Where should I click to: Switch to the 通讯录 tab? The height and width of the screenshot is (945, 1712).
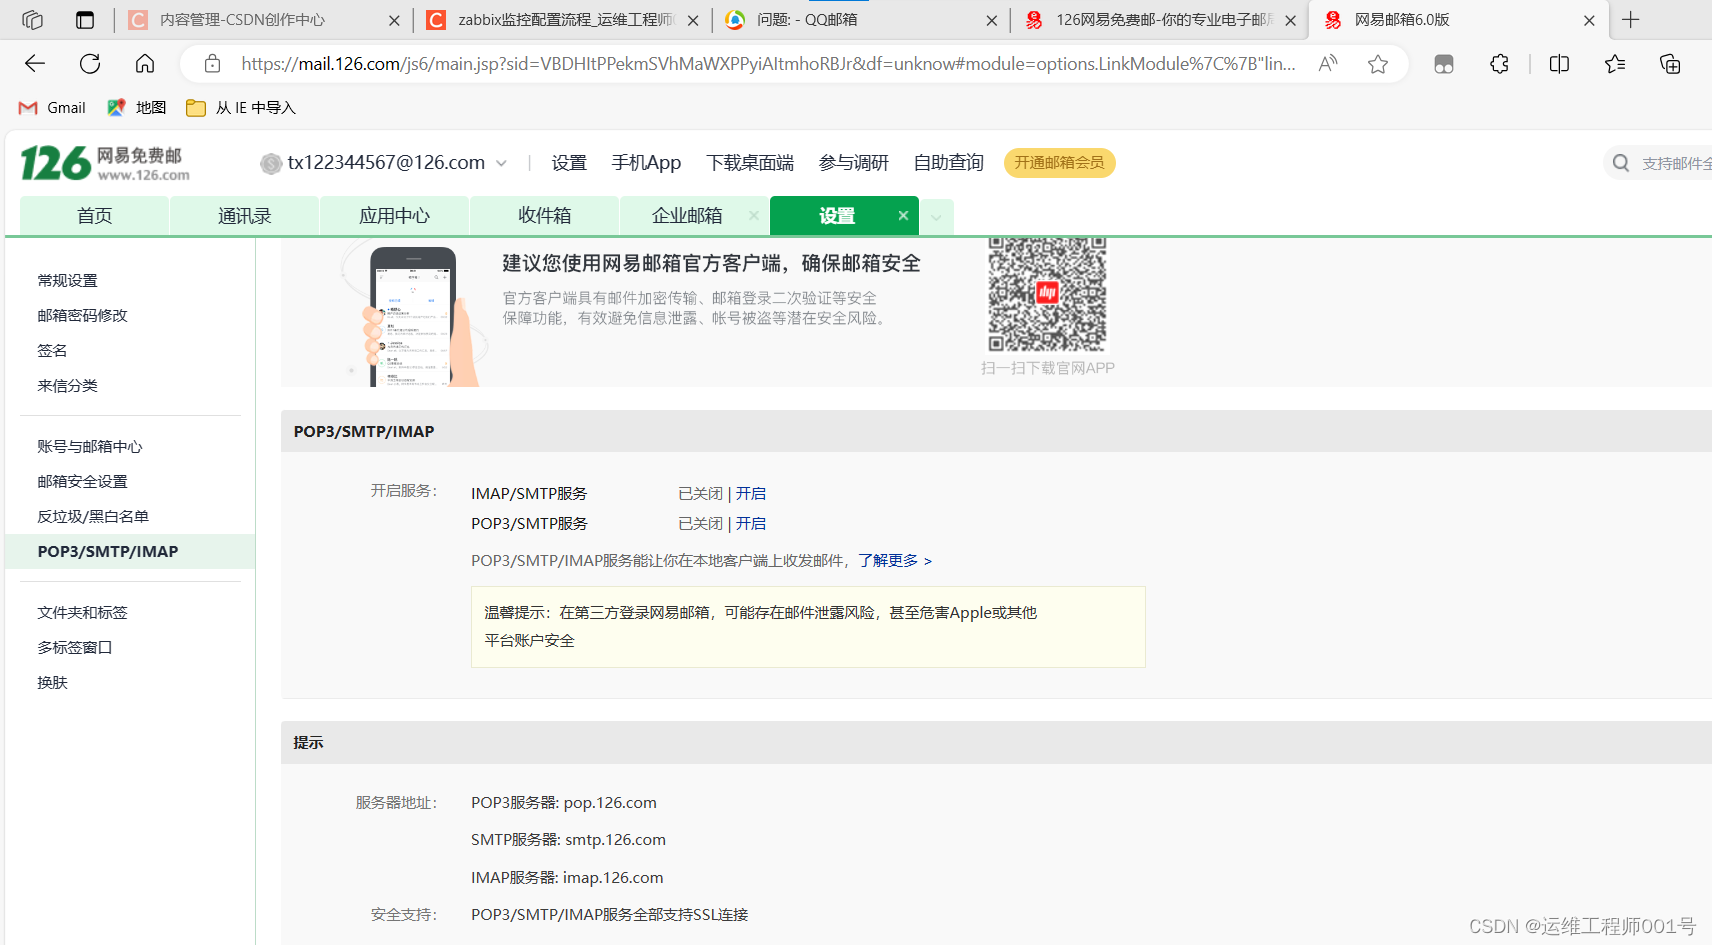pos(245,216)
